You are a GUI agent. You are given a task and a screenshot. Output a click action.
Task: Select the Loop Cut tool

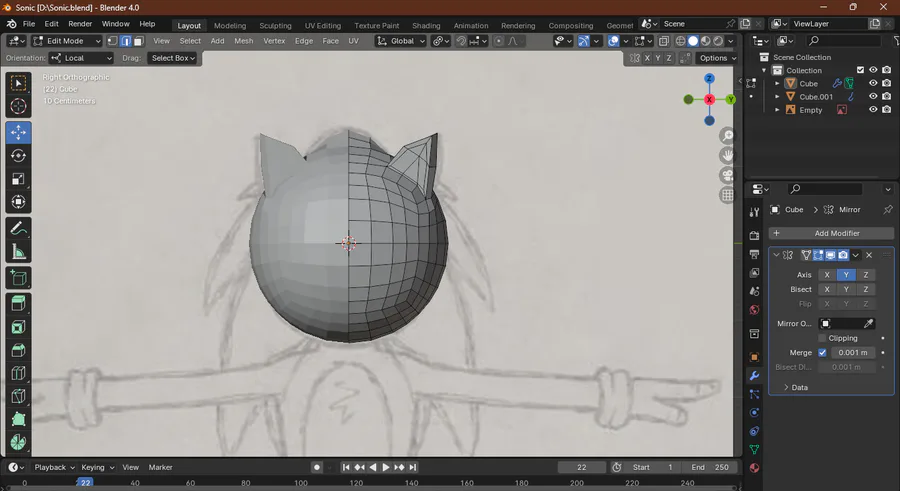[18, 373]
